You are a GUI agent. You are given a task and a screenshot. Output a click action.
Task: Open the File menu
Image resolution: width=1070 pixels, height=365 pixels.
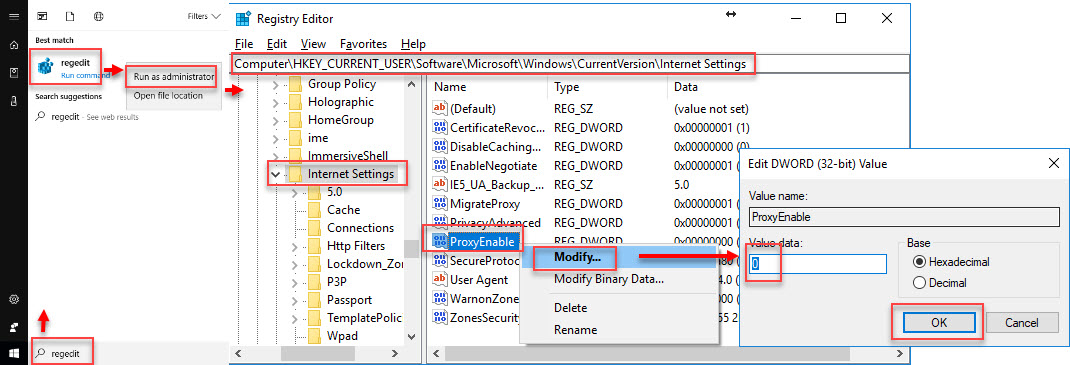click(244, 44)
